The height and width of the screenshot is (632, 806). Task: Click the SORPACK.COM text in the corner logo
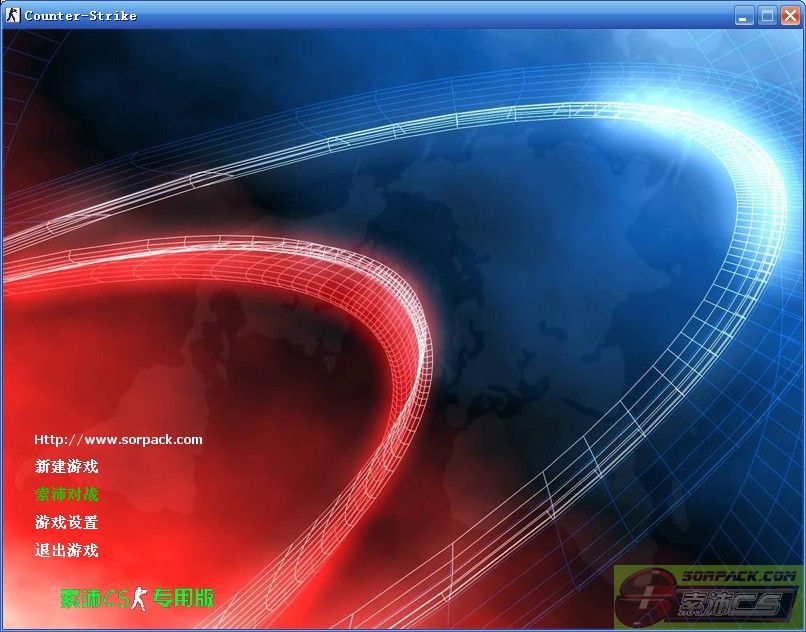(738, 576)
